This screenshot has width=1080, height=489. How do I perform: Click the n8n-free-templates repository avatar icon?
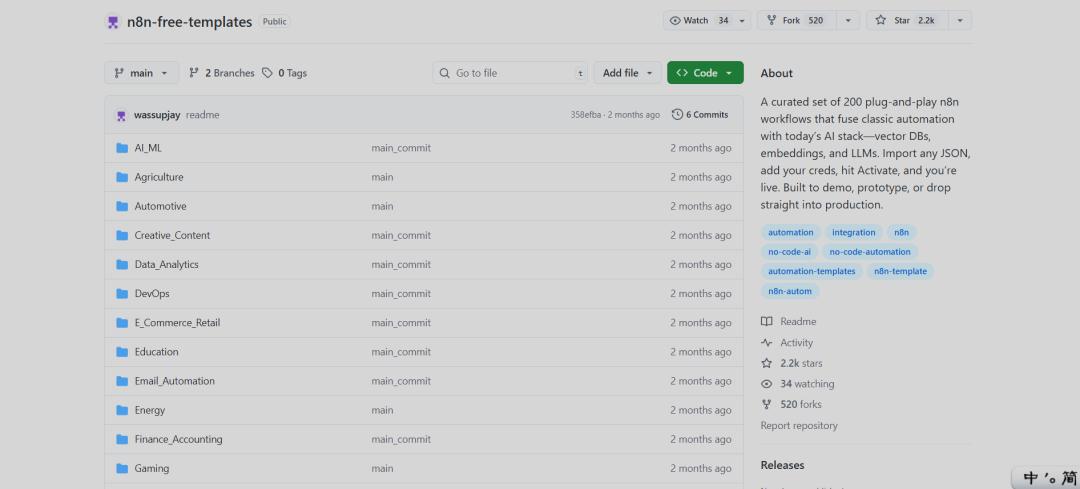[x=113, y=21]
